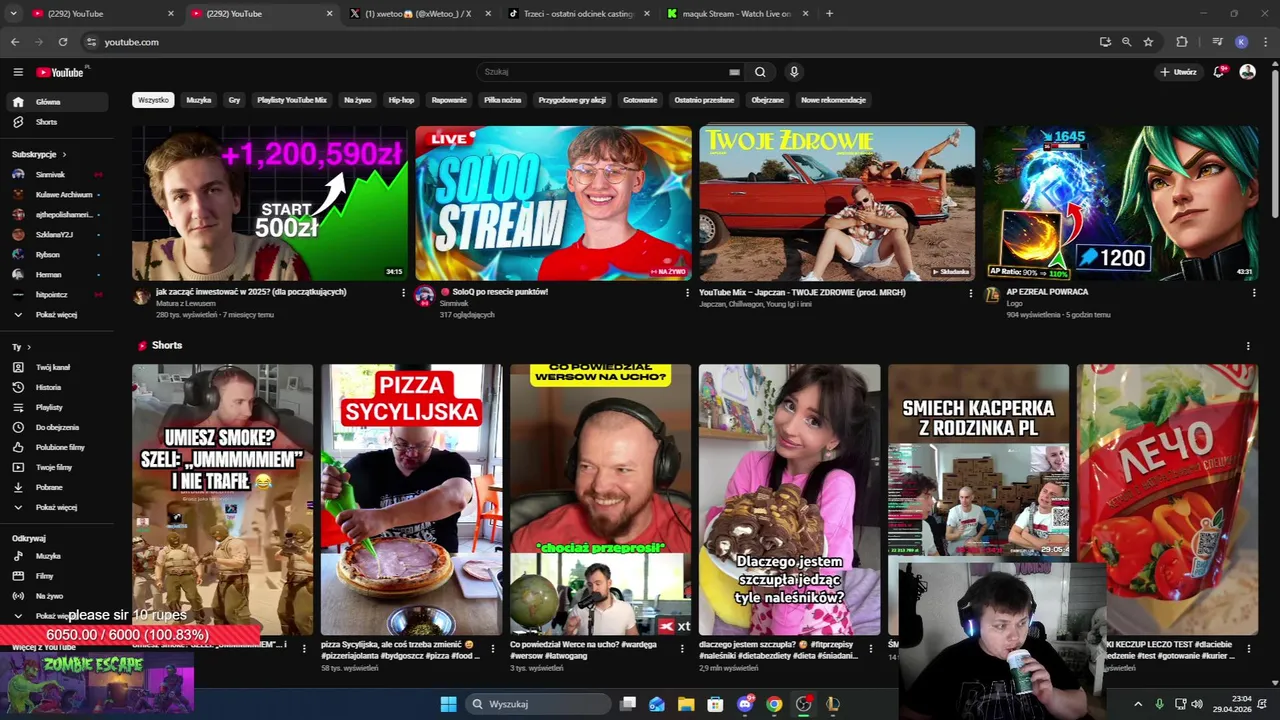Open Sinmivak subscription channel

coord(56,174)
